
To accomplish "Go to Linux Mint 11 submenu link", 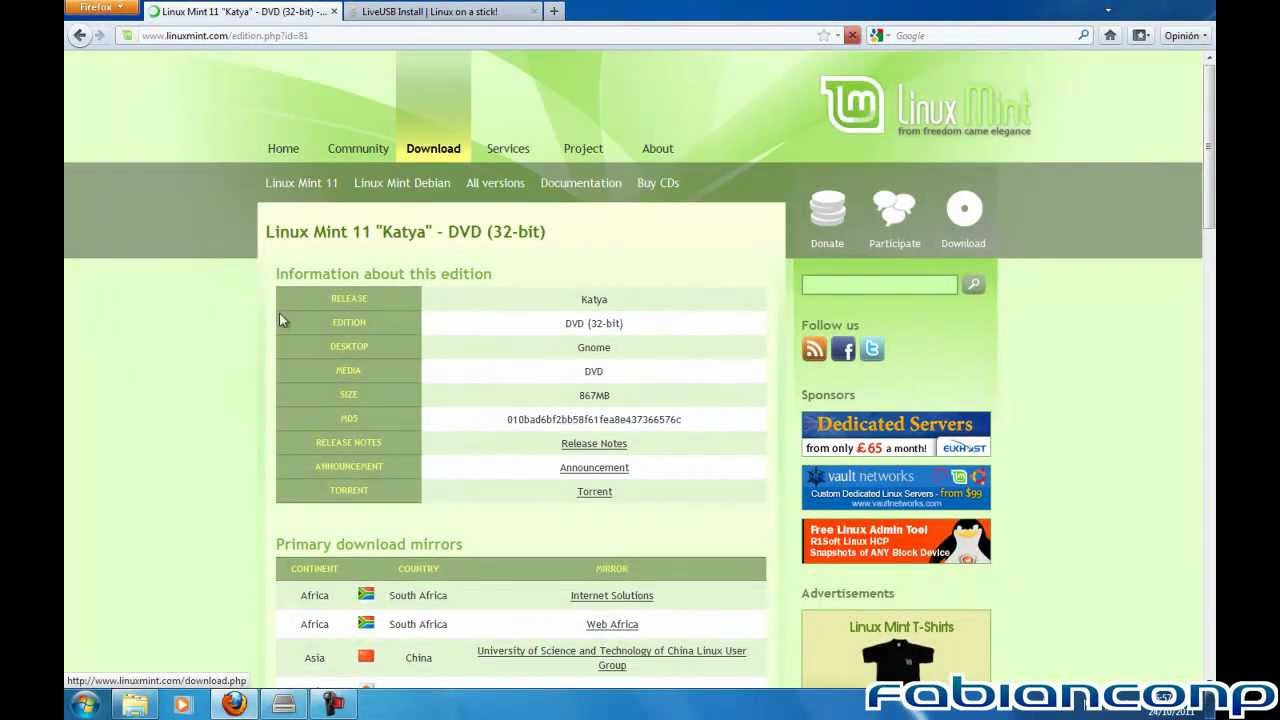I will 301,183.
